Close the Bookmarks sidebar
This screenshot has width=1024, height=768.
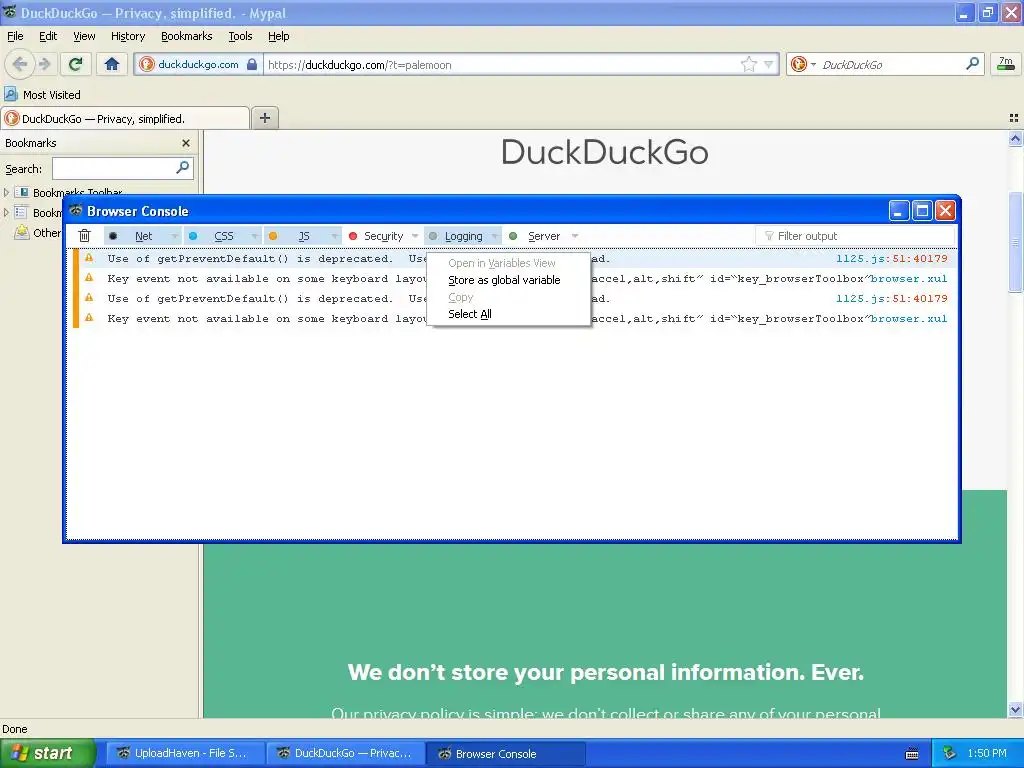[186, 143]
